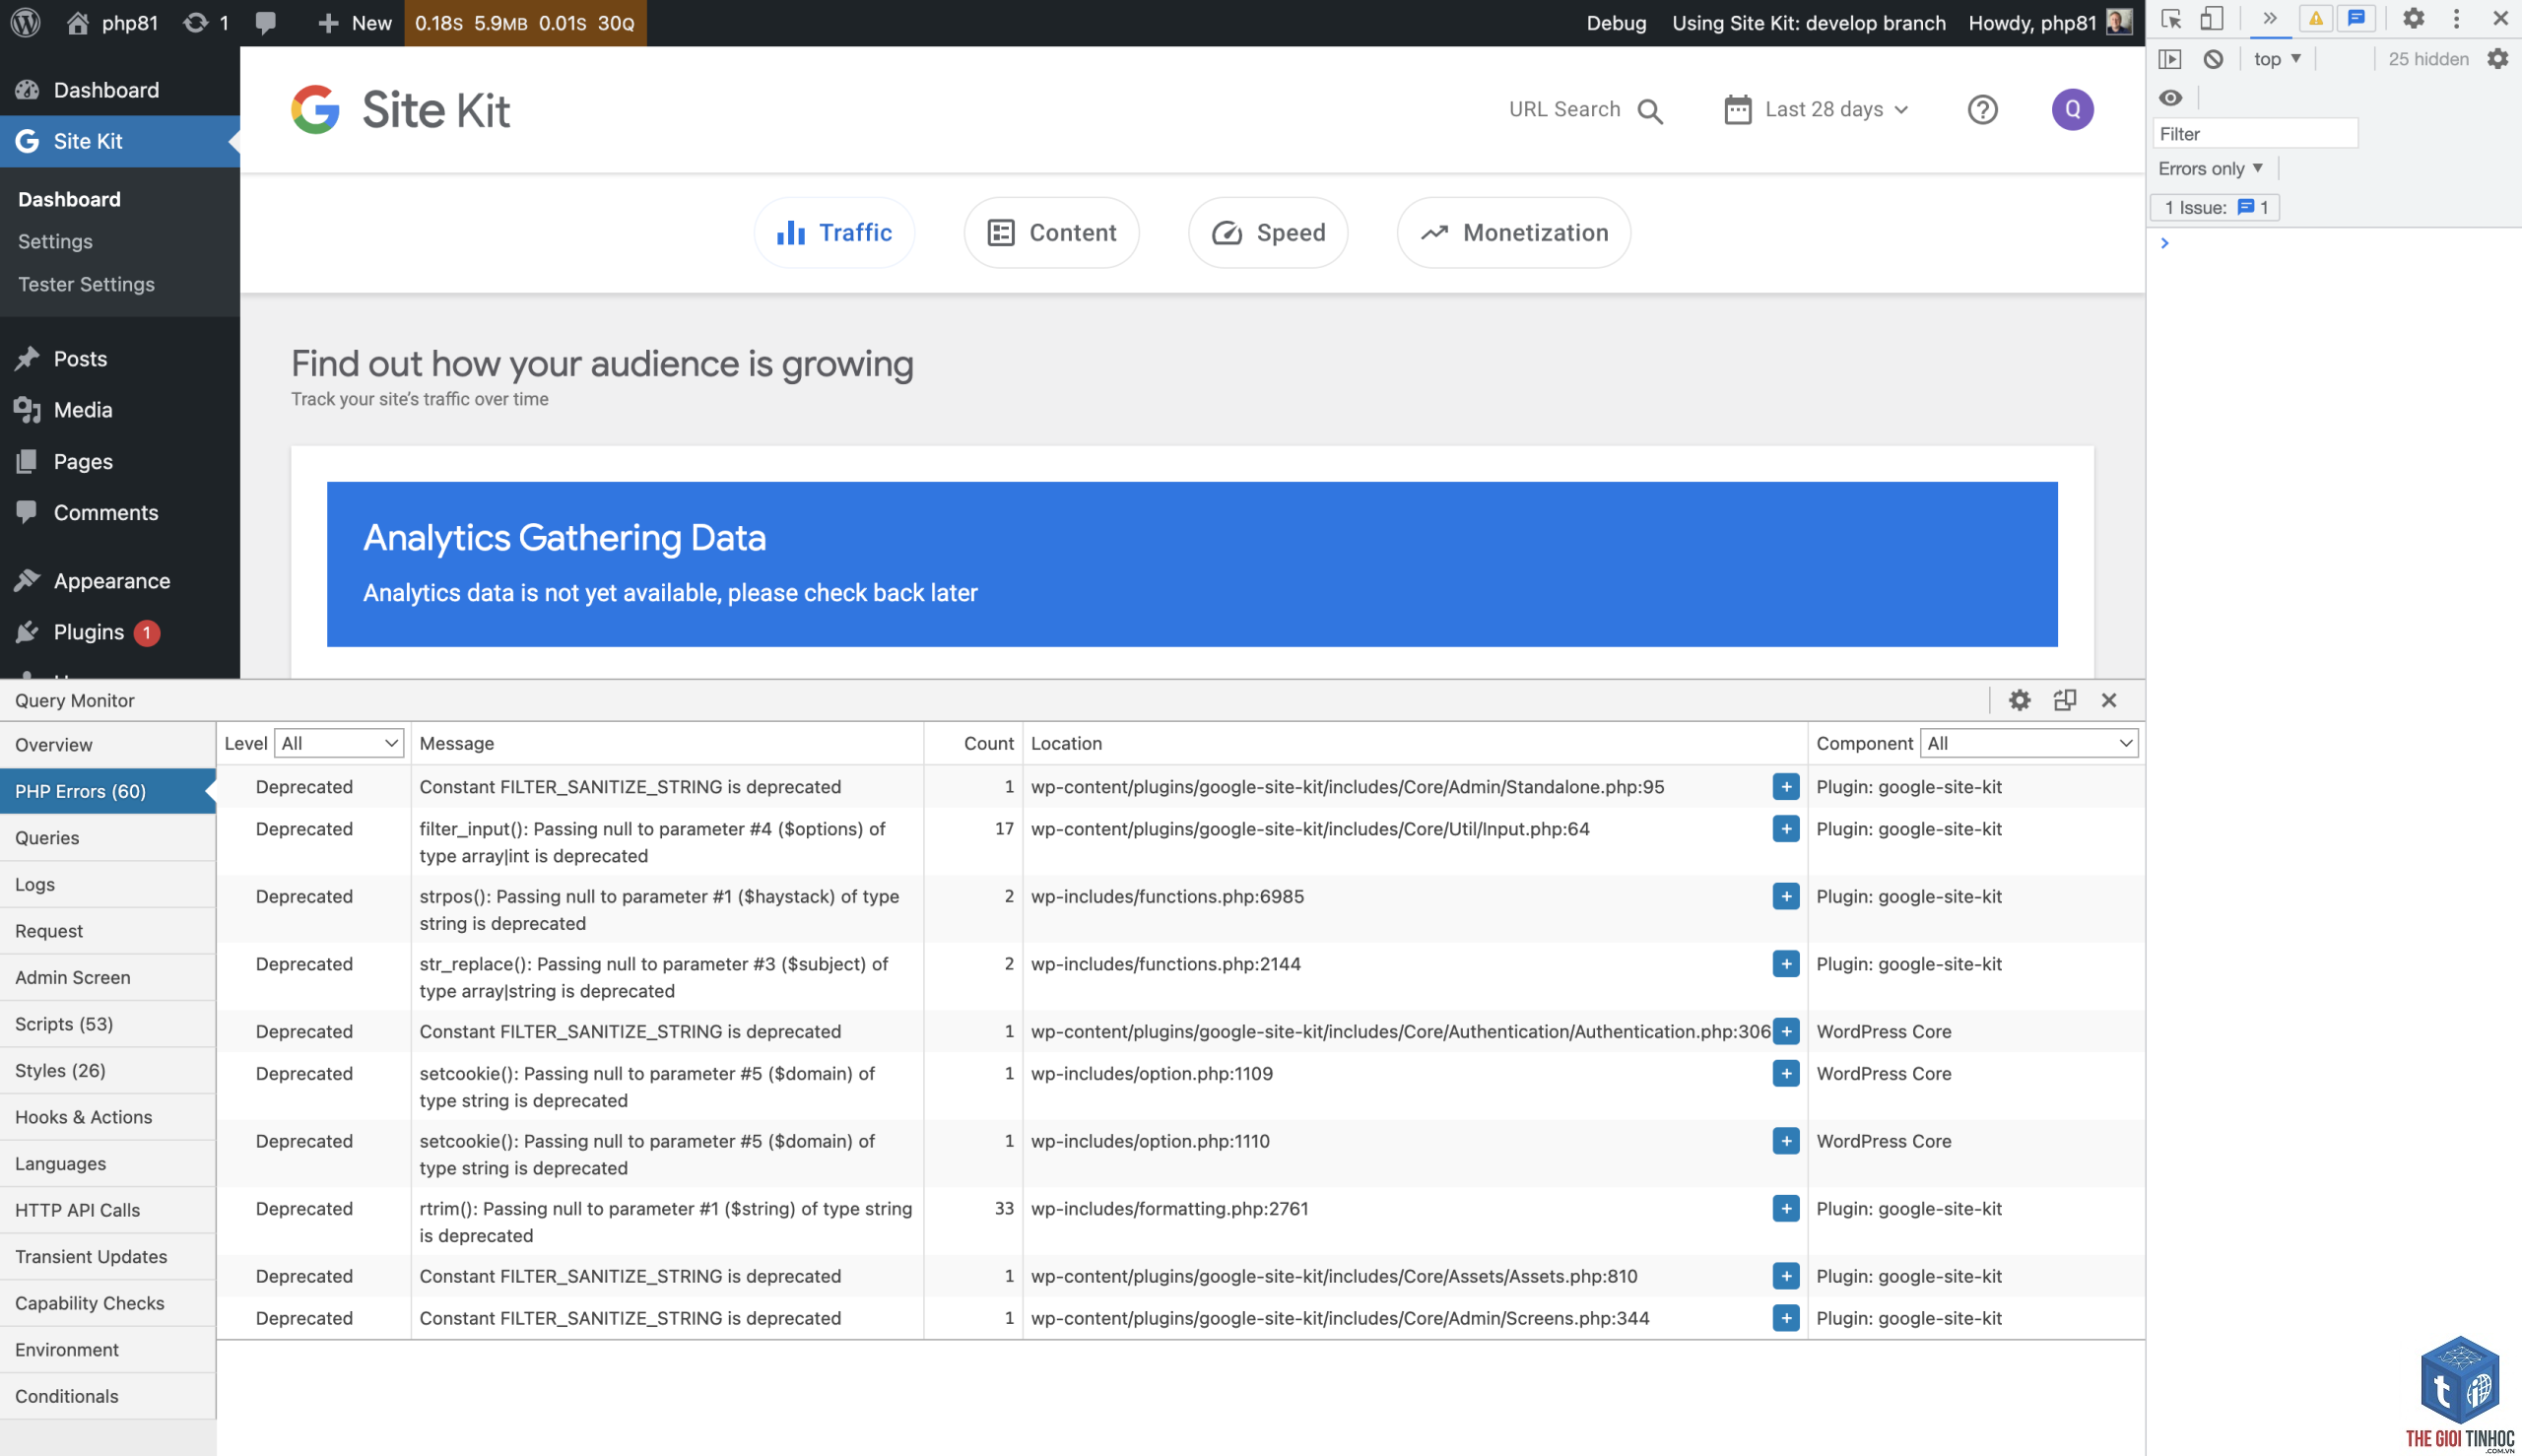This screenshot has width=2522, height=1456.
Task: Switch to the Speed tab
Action: [x=1267, y=232]
